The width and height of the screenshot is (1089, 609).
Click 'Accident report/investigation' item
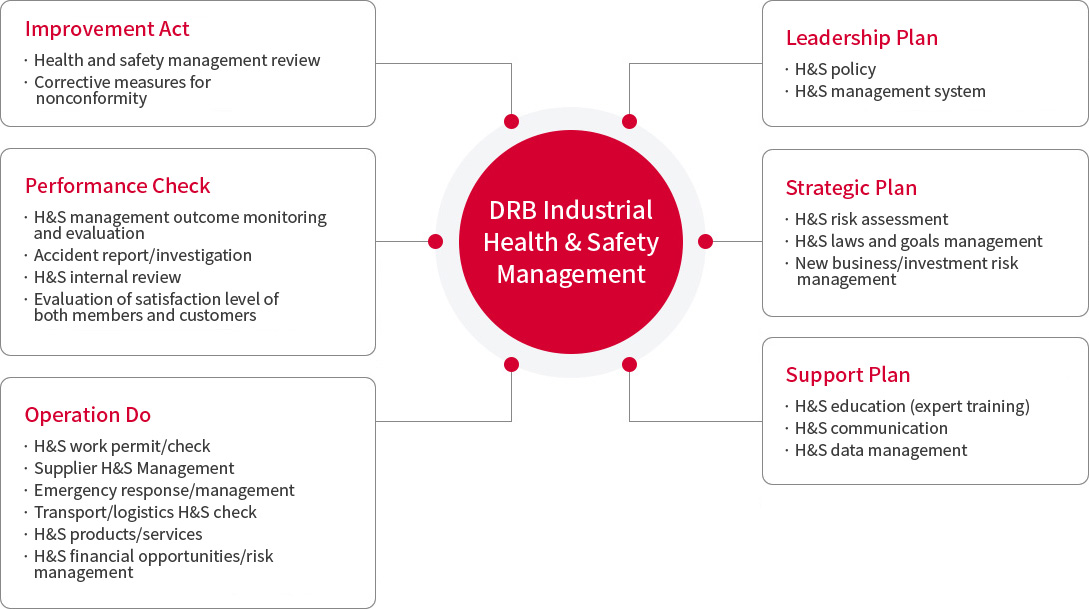point(142,256)
